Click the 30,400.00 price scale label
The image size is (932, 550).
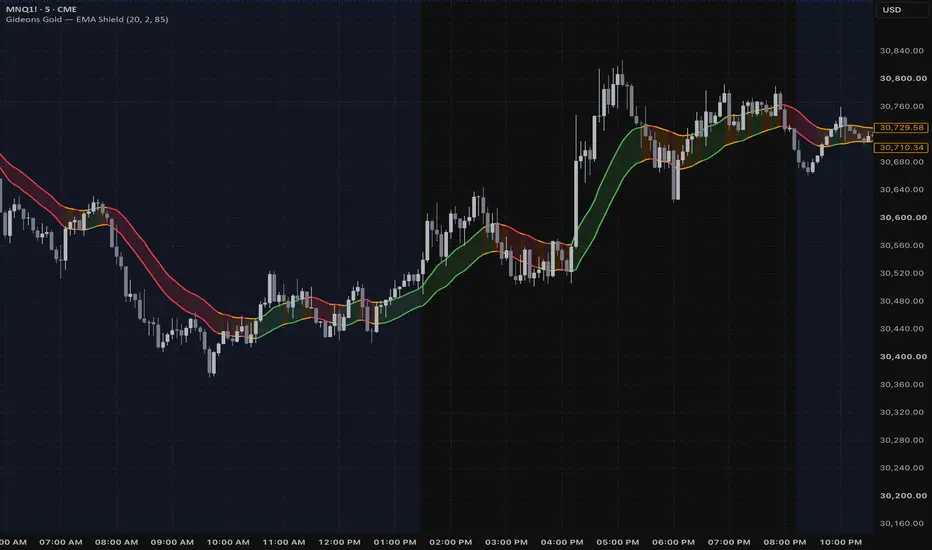point(903,356)
